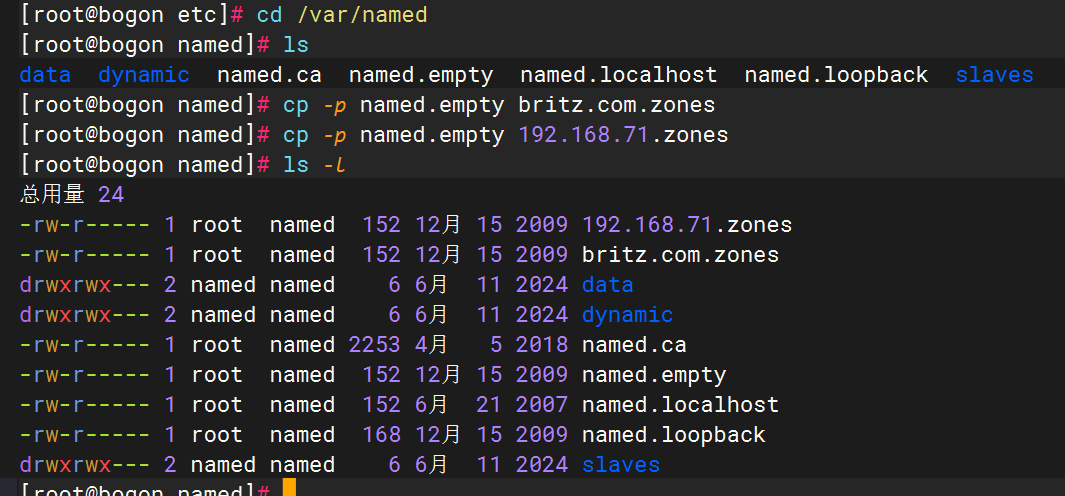Click the '[root@bogon etc]#' prompt
This screenshot has height=496, width=1065.
click(x=132, y=14)
